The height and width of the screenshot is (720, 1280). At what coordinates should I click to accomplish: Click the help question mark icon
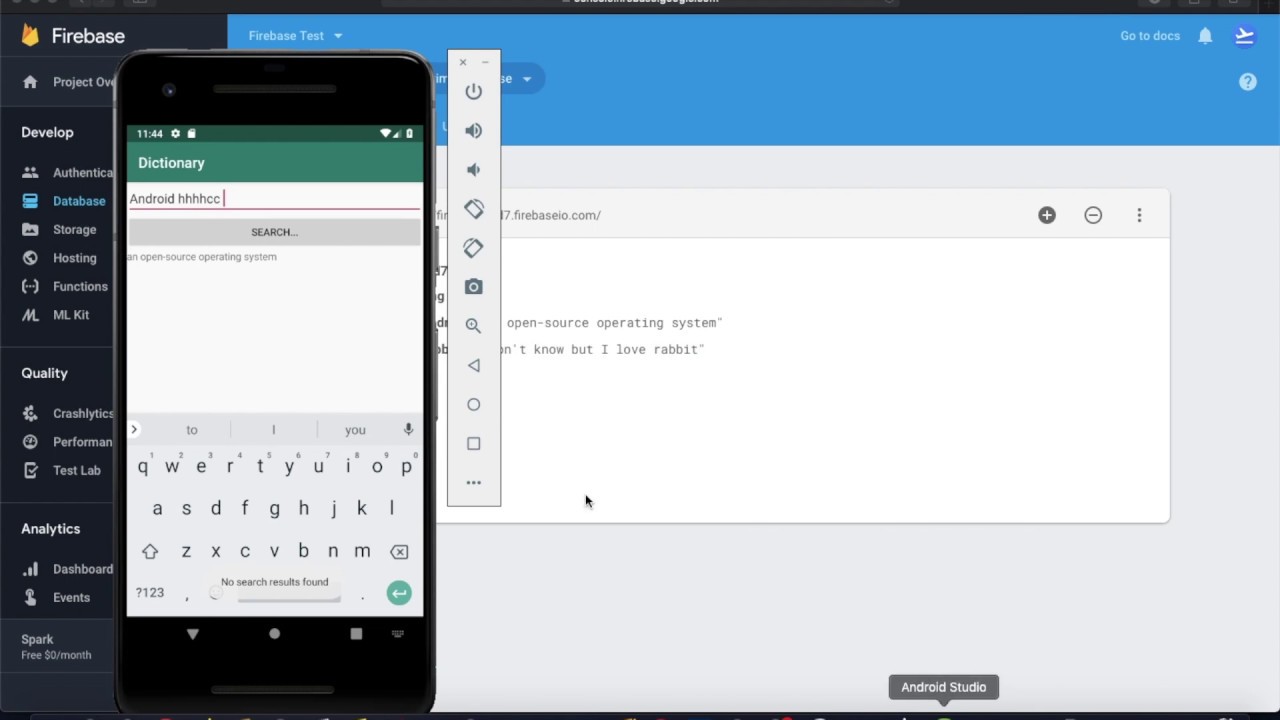pyautogui.click(x=1248, y=82)
